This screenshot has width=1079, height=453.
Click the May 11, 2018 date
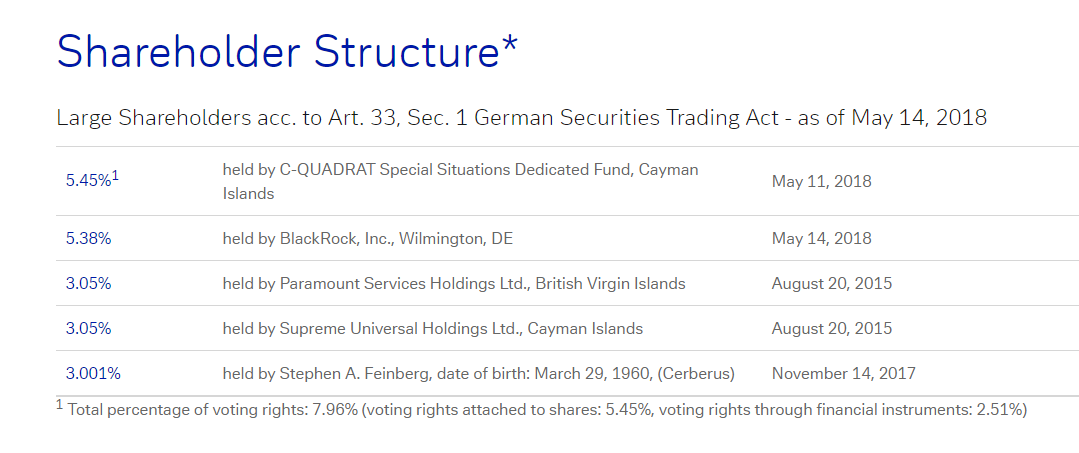[821, 182]
